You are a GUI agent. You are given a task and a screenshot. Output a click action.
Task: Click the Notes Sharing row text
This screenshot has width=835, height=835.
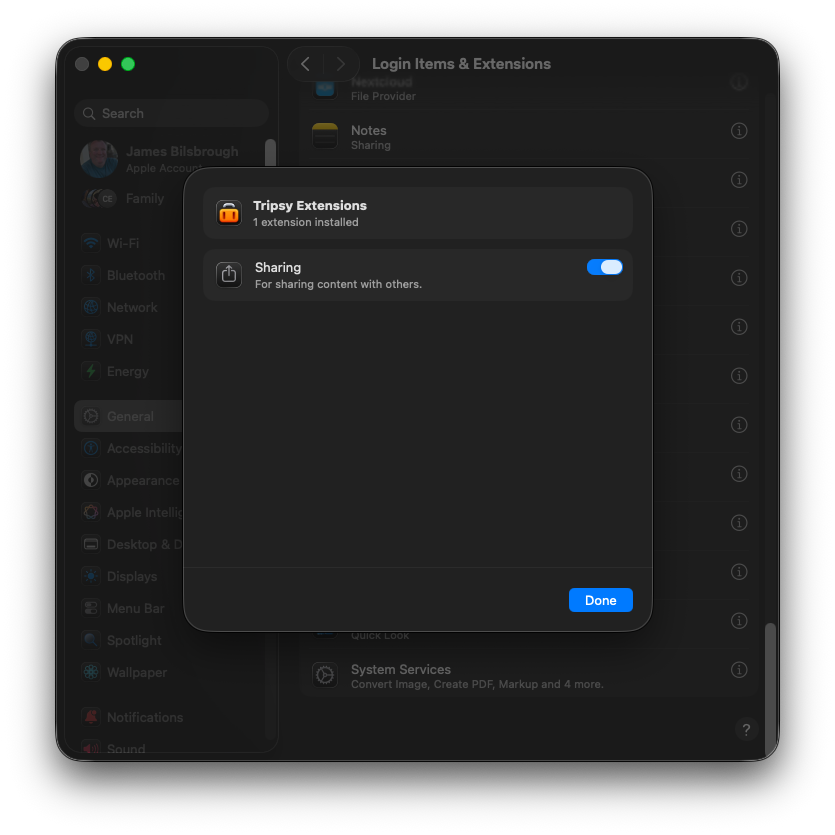(371, 137)
